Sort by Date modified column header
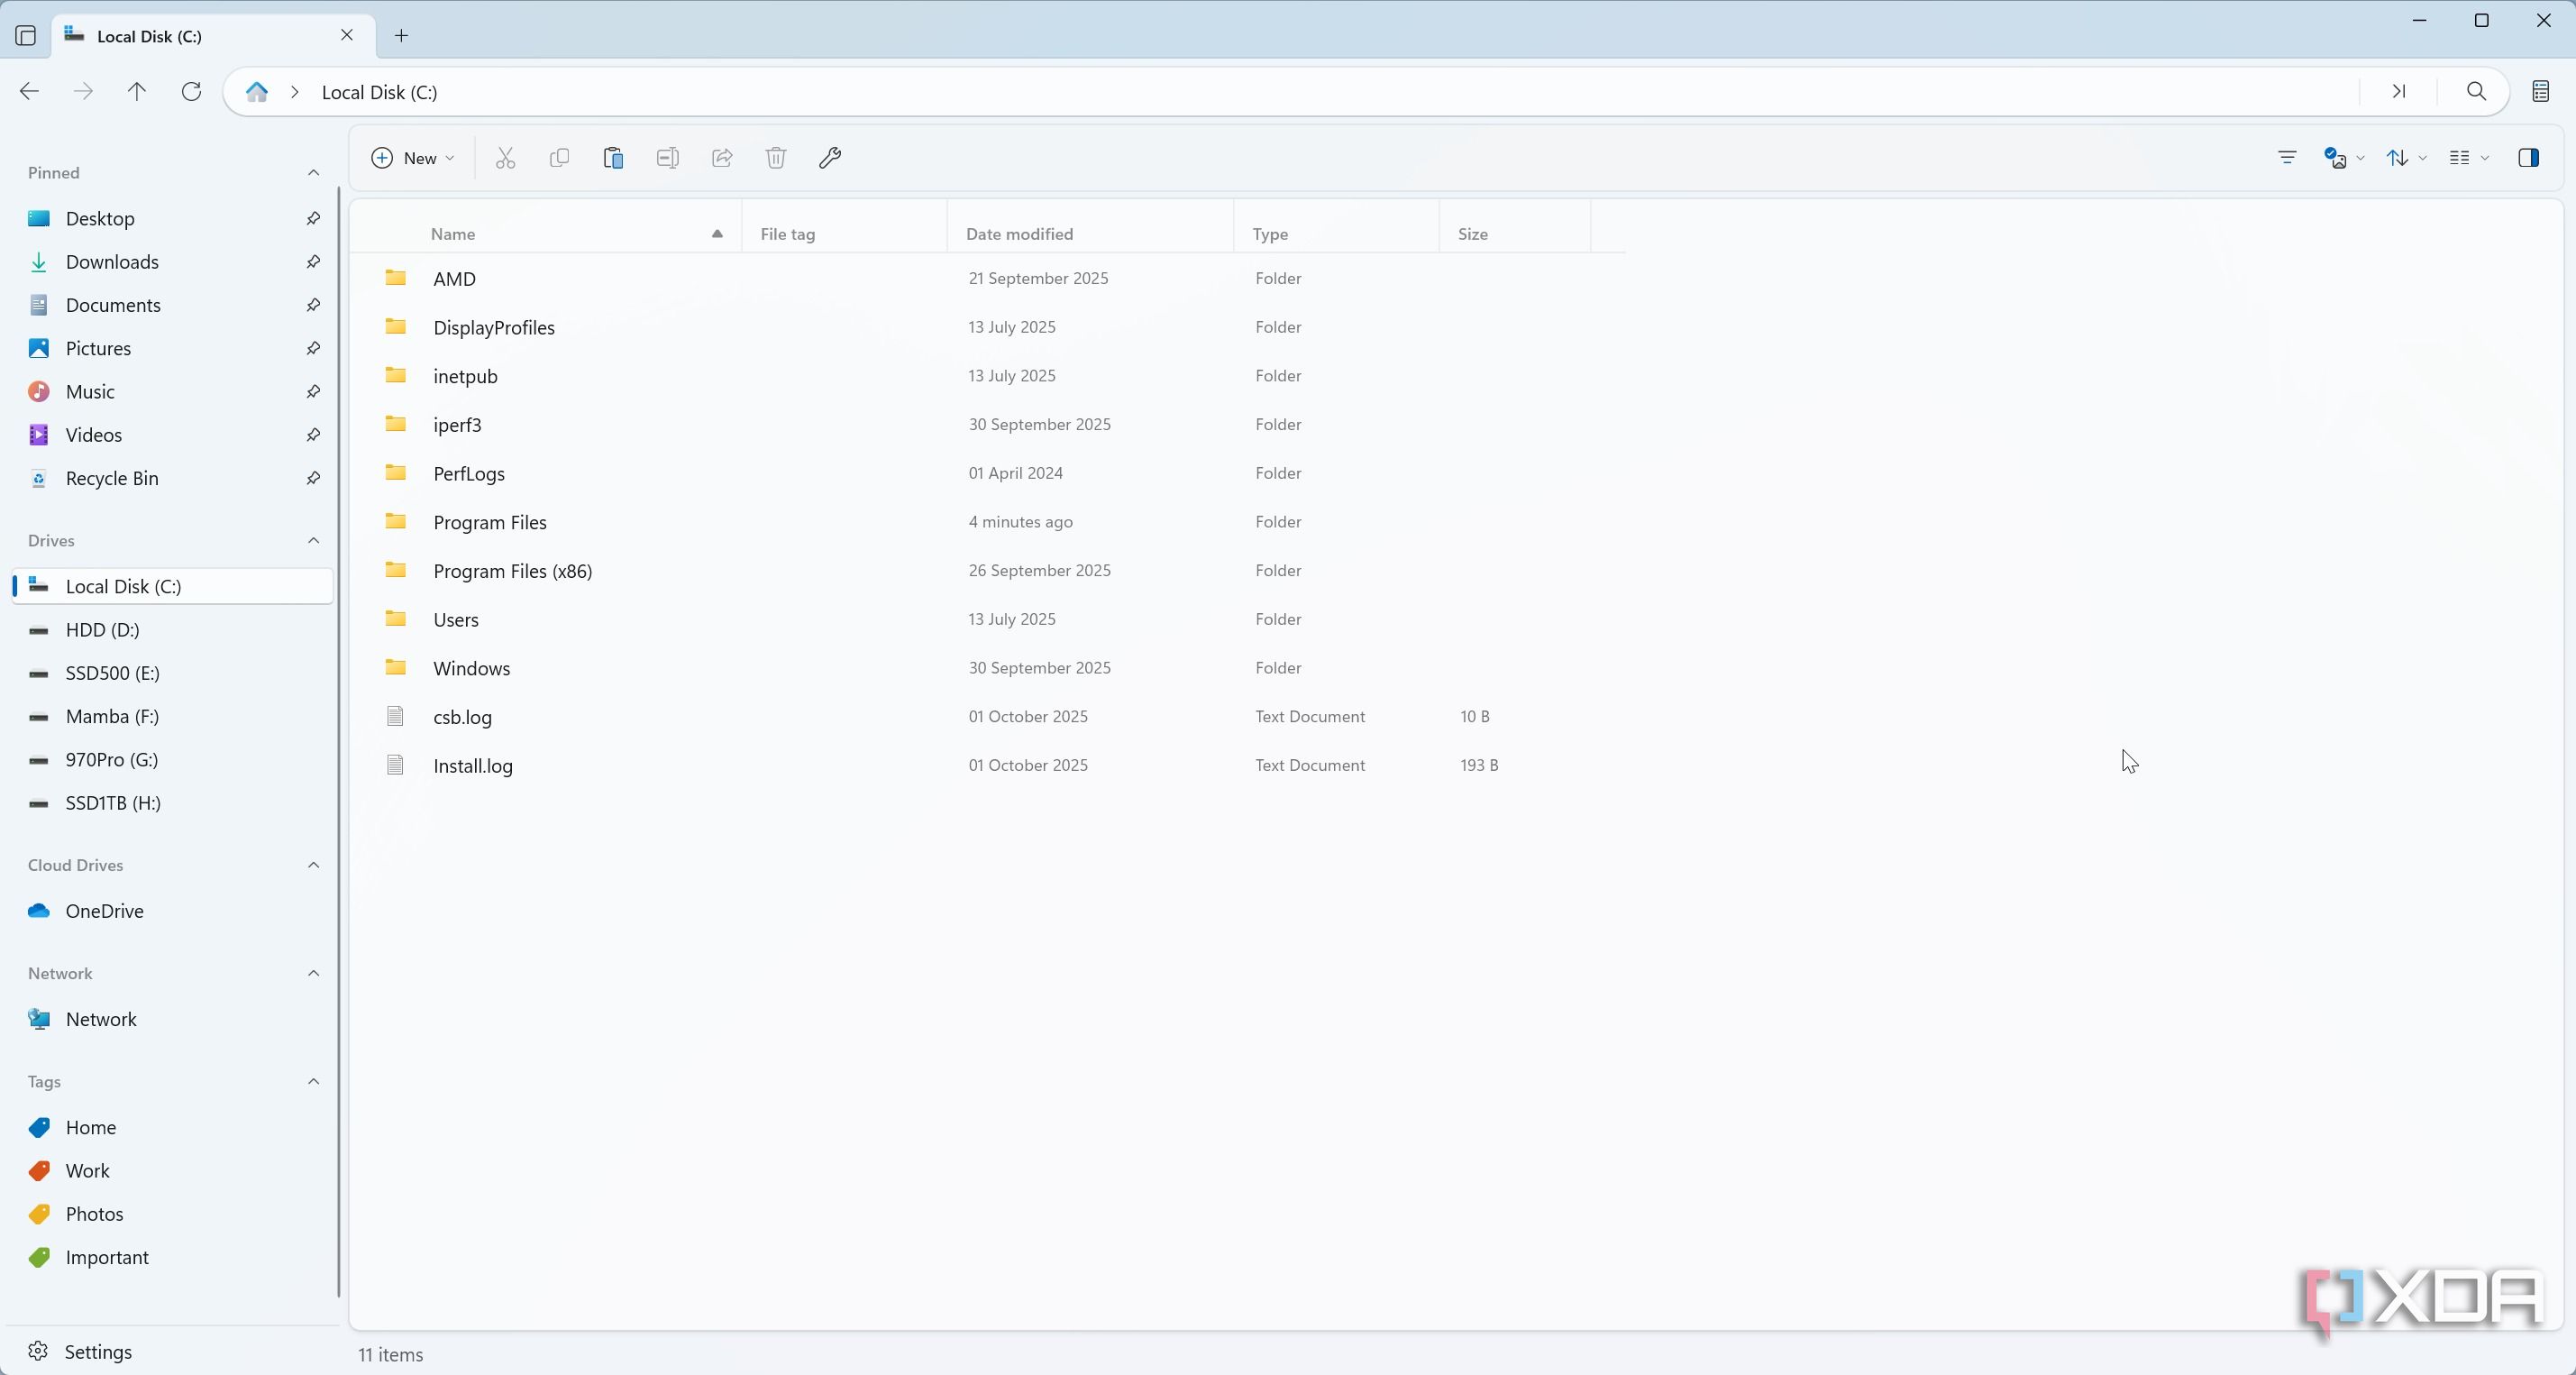The image size is (2576, 1375). coord(1090,234)
